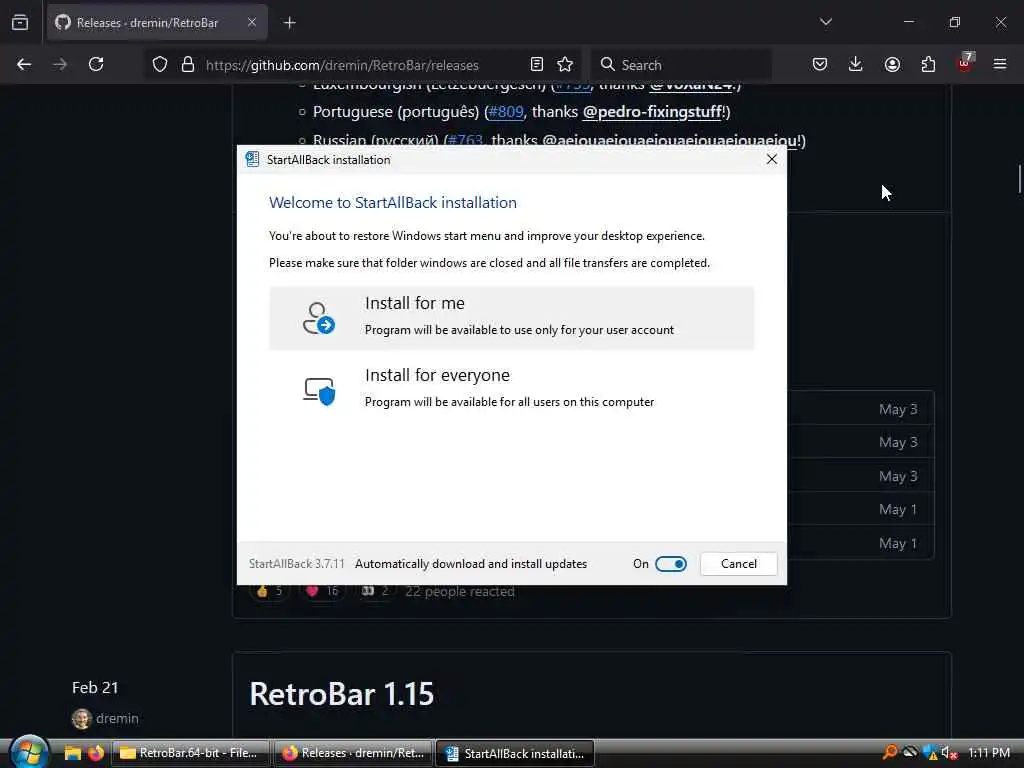Screen dimensions: 1024x768
Task: Switch to Releases dremin/RetroBar taskbar button
Action: [353, 753]
